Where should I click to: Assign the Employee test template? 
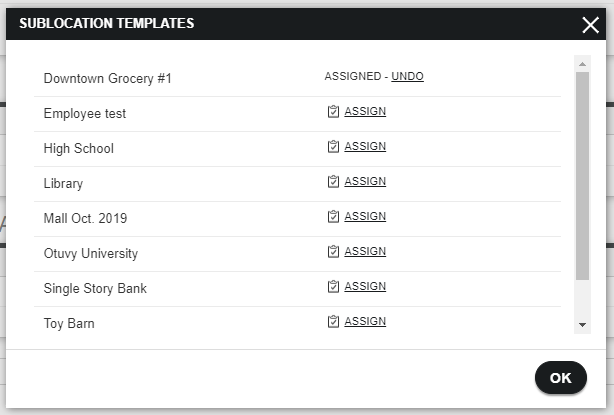pos(365,111)
